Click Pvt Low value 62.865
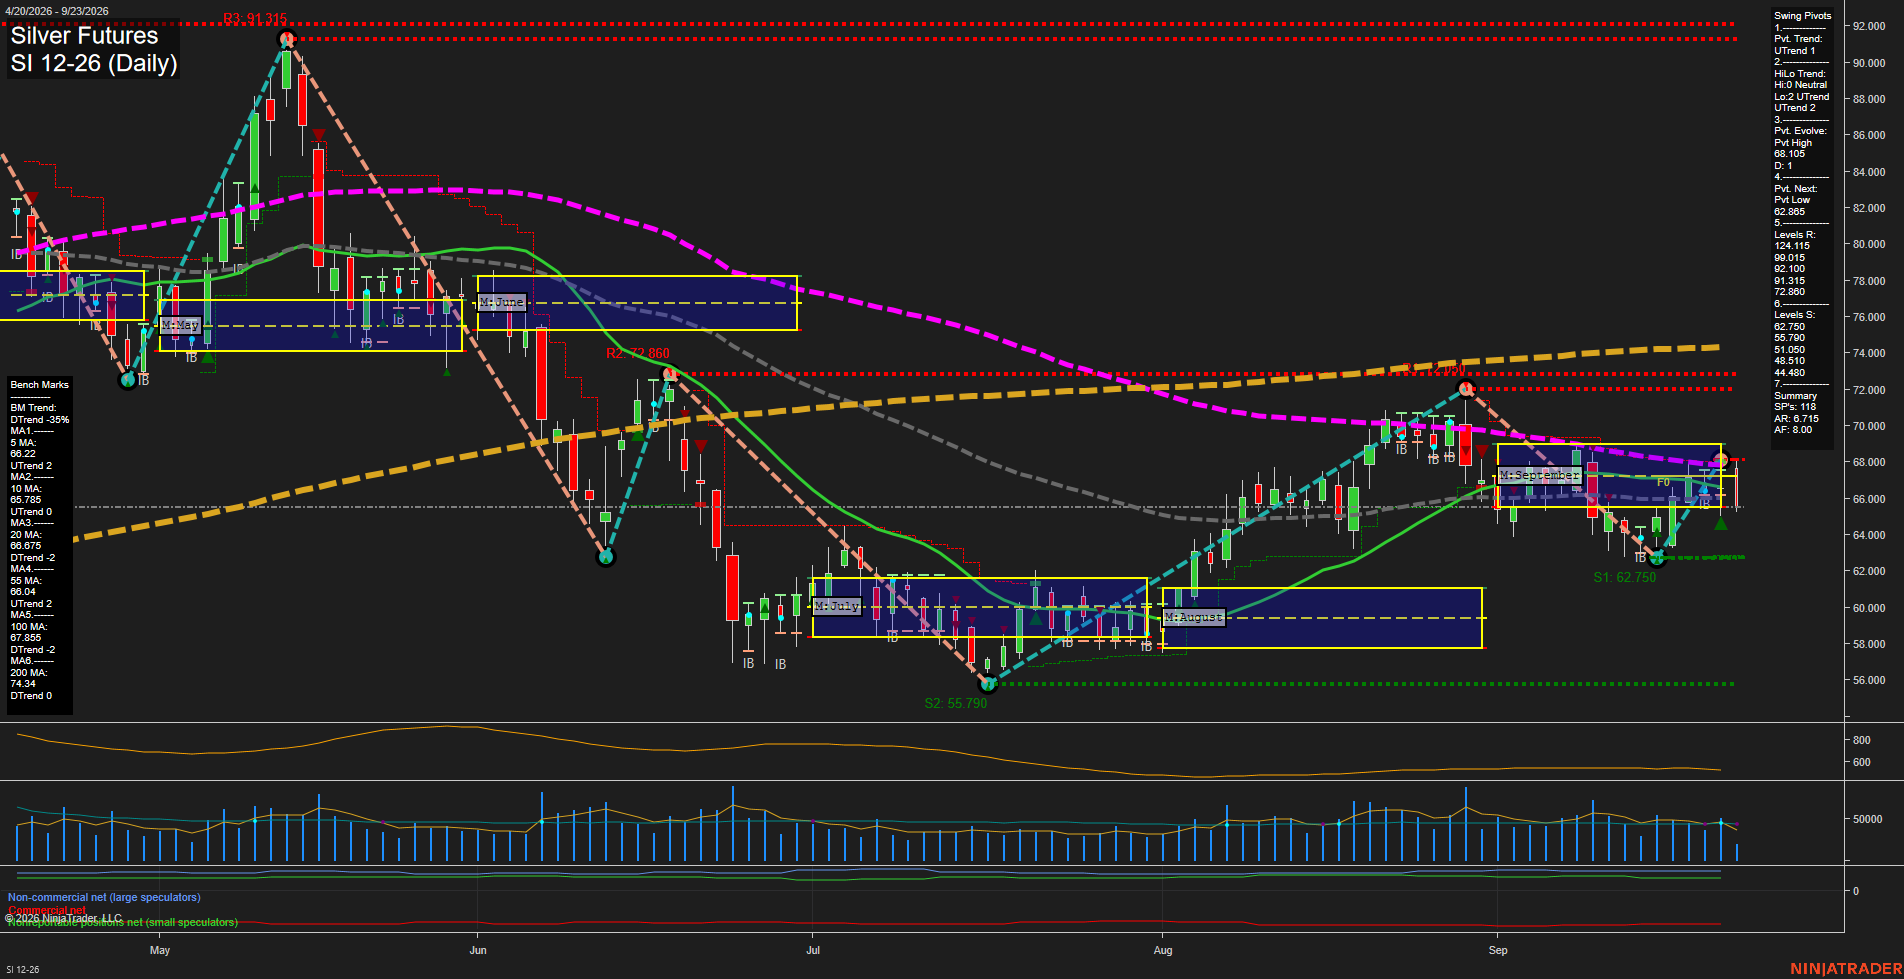This screenshot has width=1904, height=979. [x=1790, y=212]
